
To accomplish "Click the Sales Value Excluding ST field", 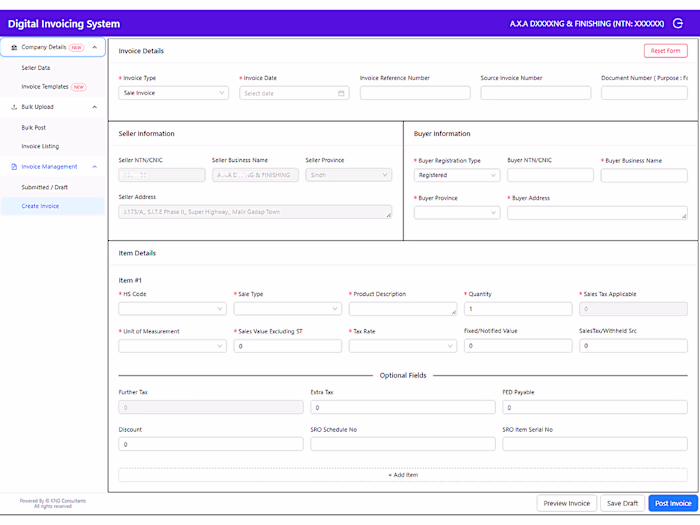I will click(x=288, y=346).
